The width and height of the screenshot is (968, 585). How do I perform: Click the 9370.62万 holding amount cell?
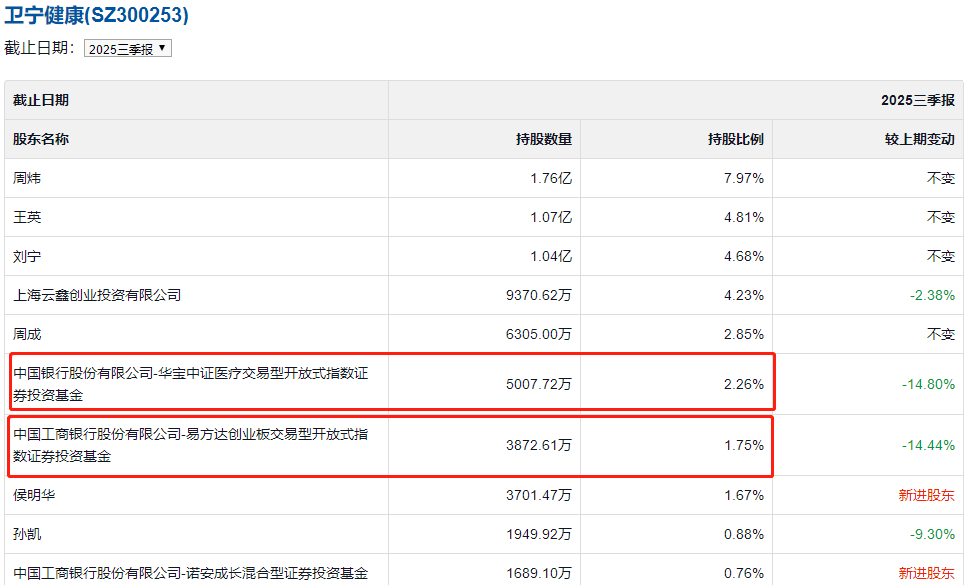click(x=540, y=295)
